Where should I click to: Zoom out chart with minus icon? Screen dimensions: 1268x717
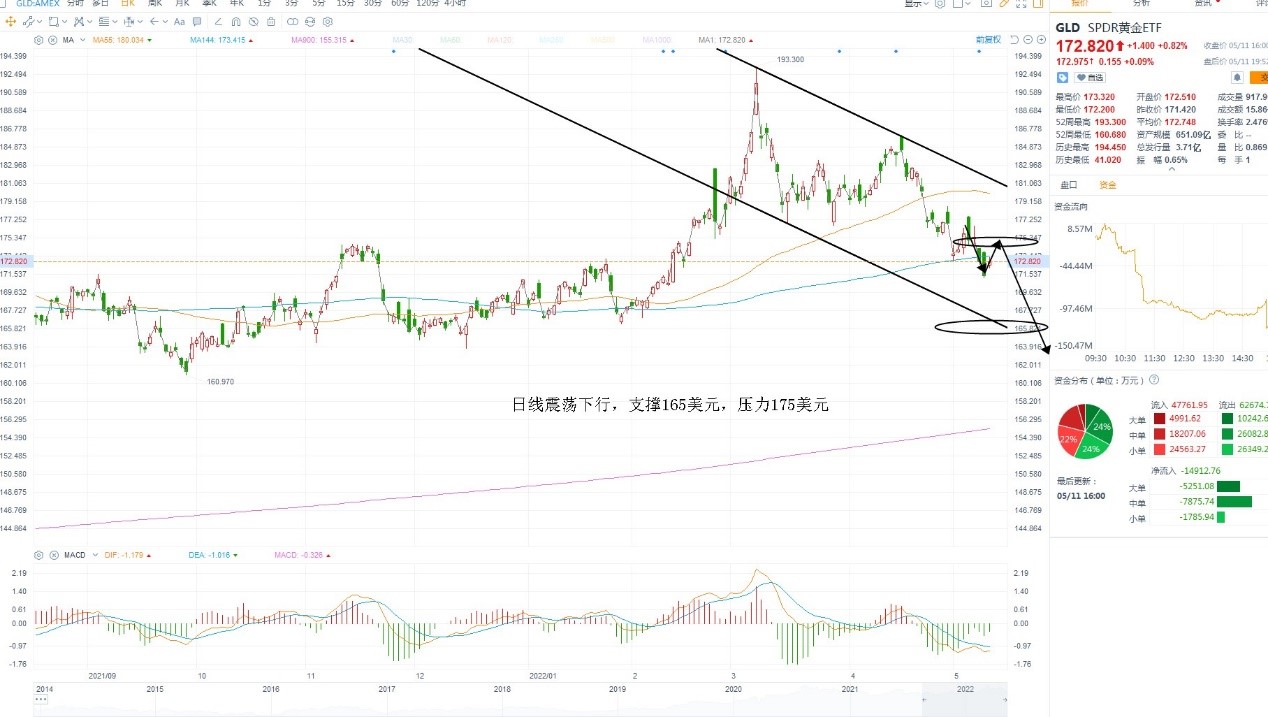coord(1028,39)
